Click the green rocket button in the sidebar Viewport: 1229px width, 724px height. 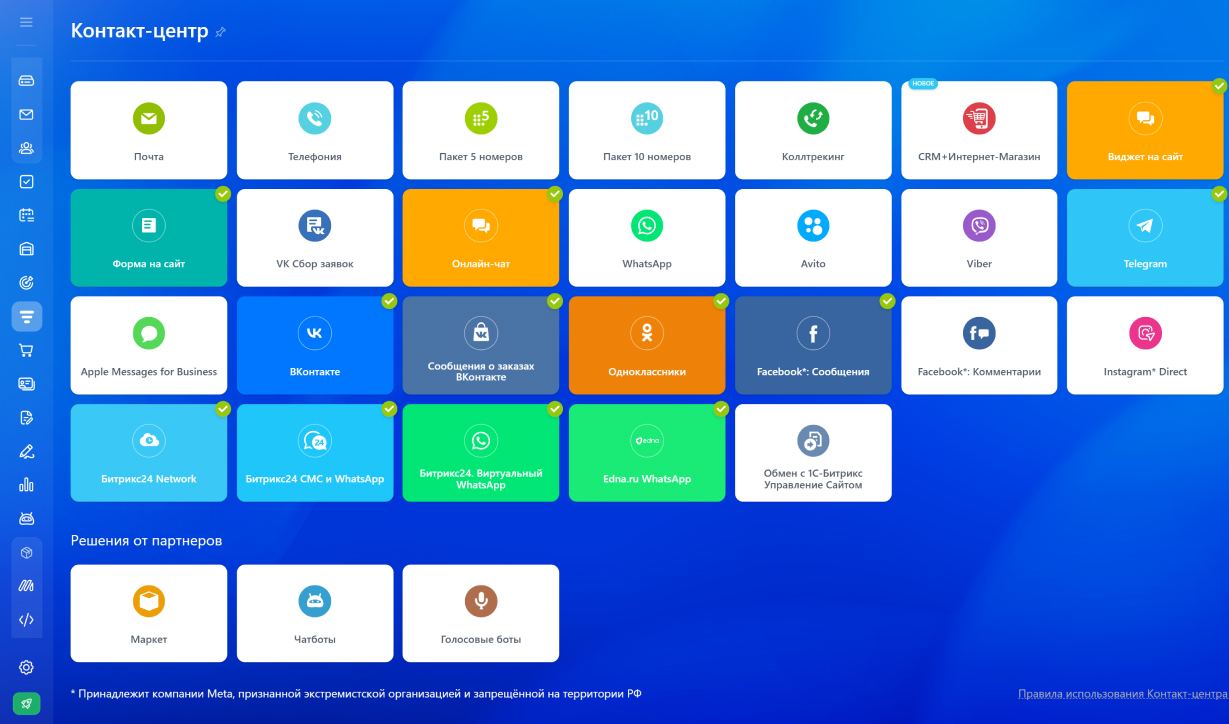(x=26, y=704)
